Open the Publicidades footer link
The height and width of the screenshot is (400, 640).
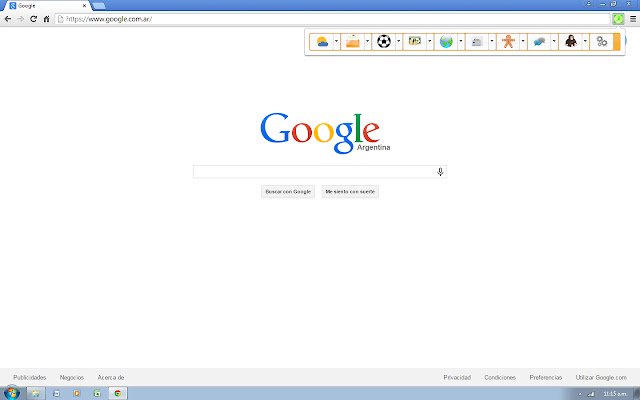[x=30, y=378]
